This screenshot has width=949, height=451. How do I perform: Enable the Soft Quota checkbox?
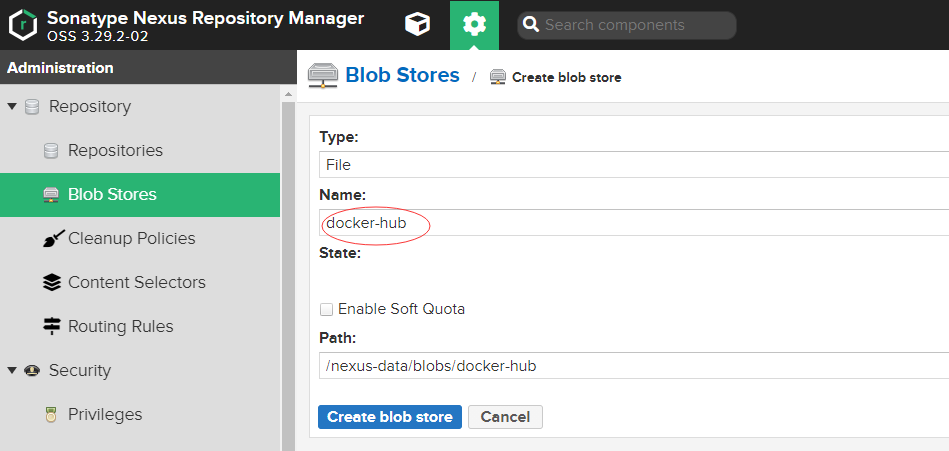[x=327, y=309]
